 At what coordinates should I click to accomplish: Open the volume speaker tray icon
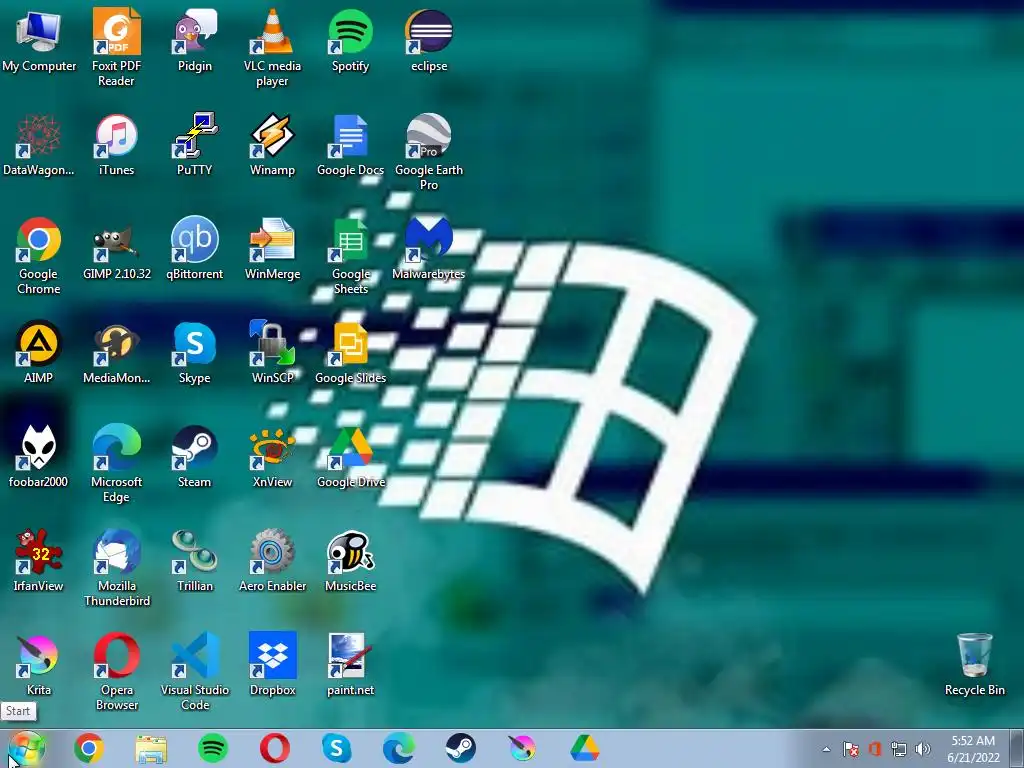[x=923, y=749]
